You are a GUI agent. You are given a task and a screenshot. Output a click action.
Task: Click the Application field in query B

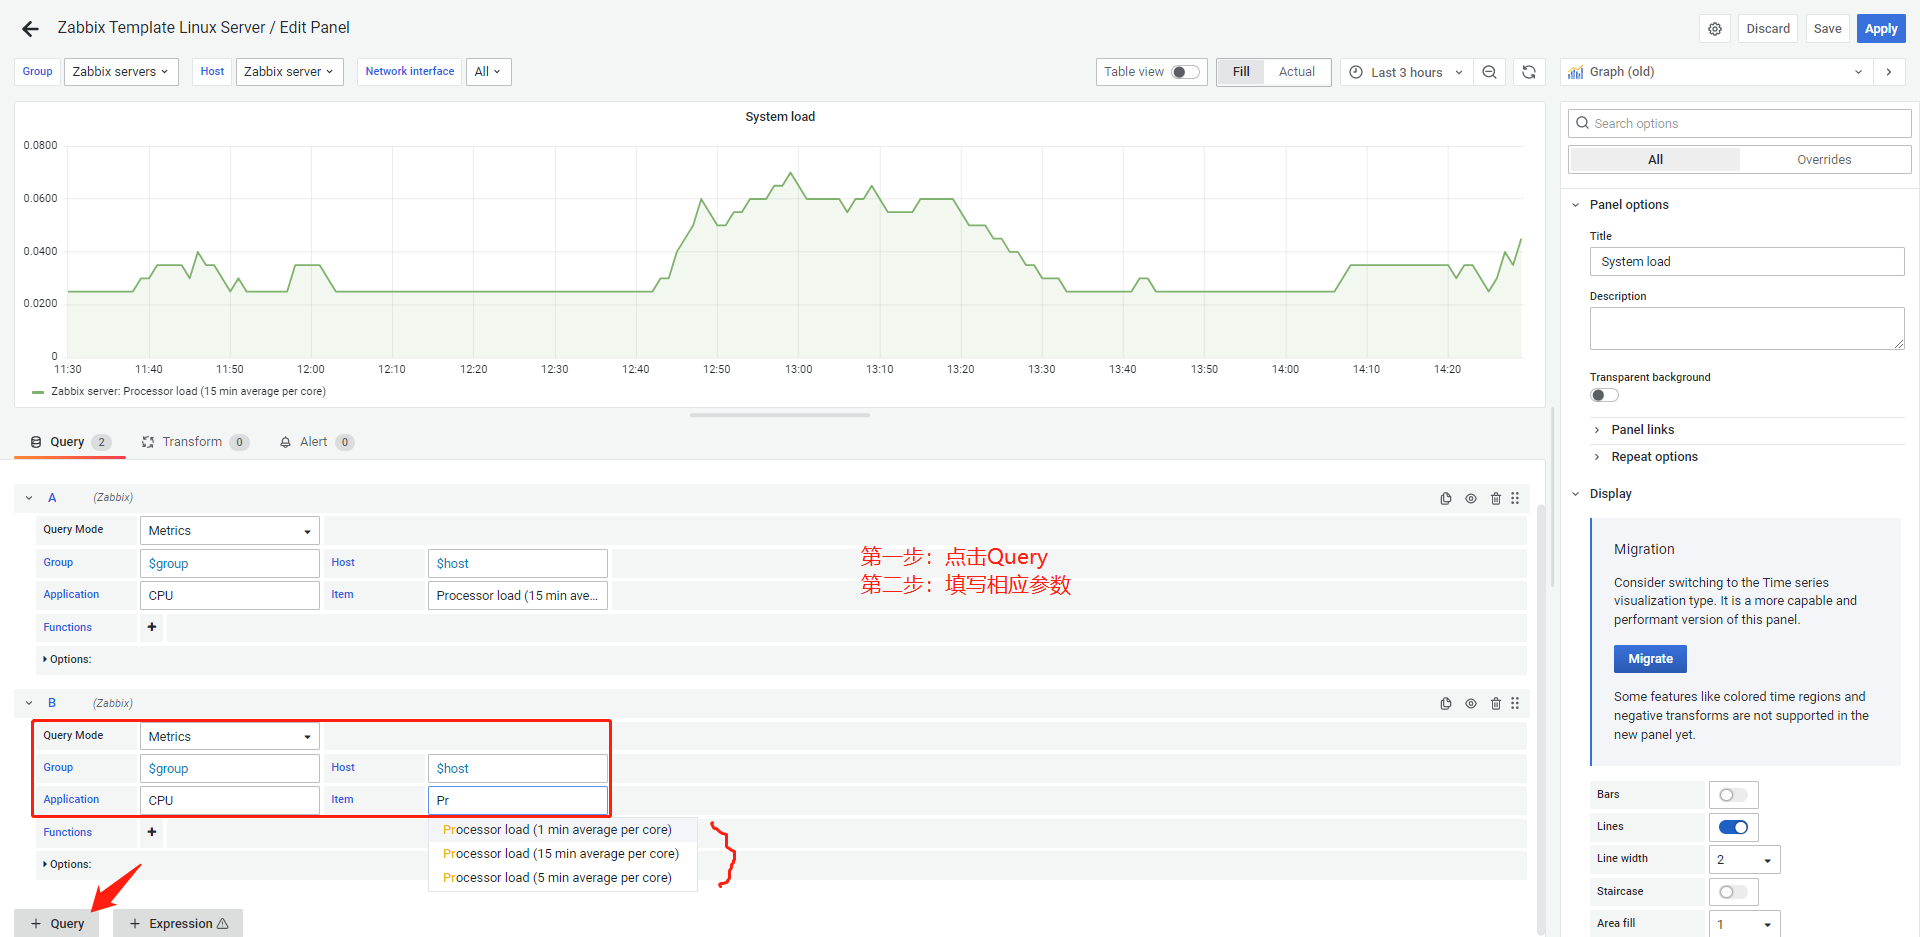229,801
